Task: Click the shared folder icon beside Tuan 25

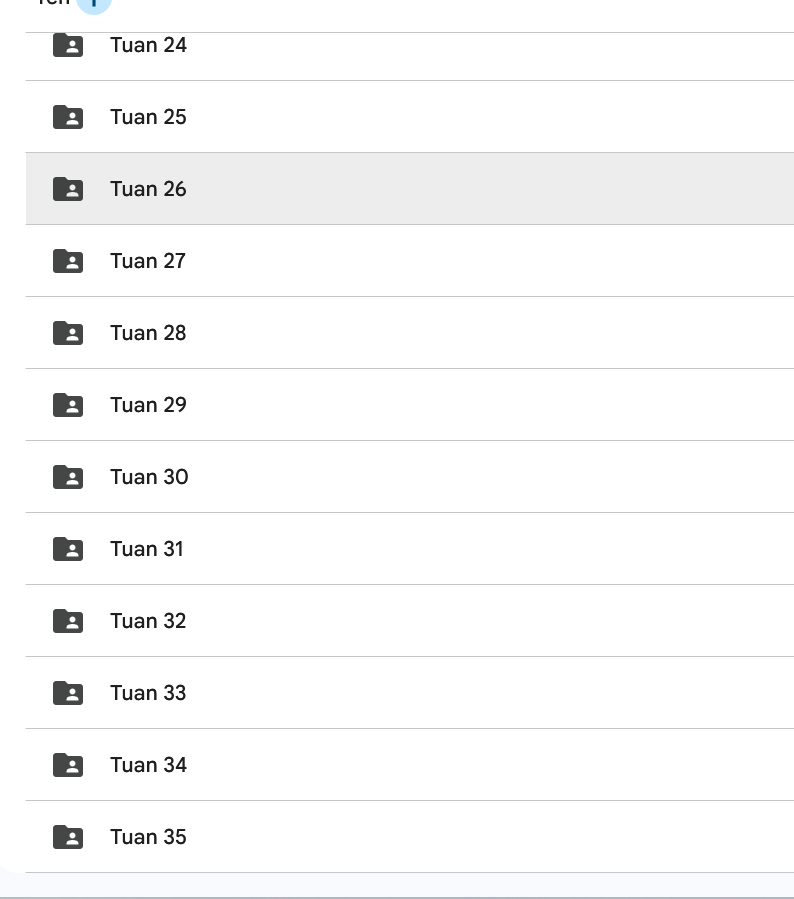Action: [68, 117]
